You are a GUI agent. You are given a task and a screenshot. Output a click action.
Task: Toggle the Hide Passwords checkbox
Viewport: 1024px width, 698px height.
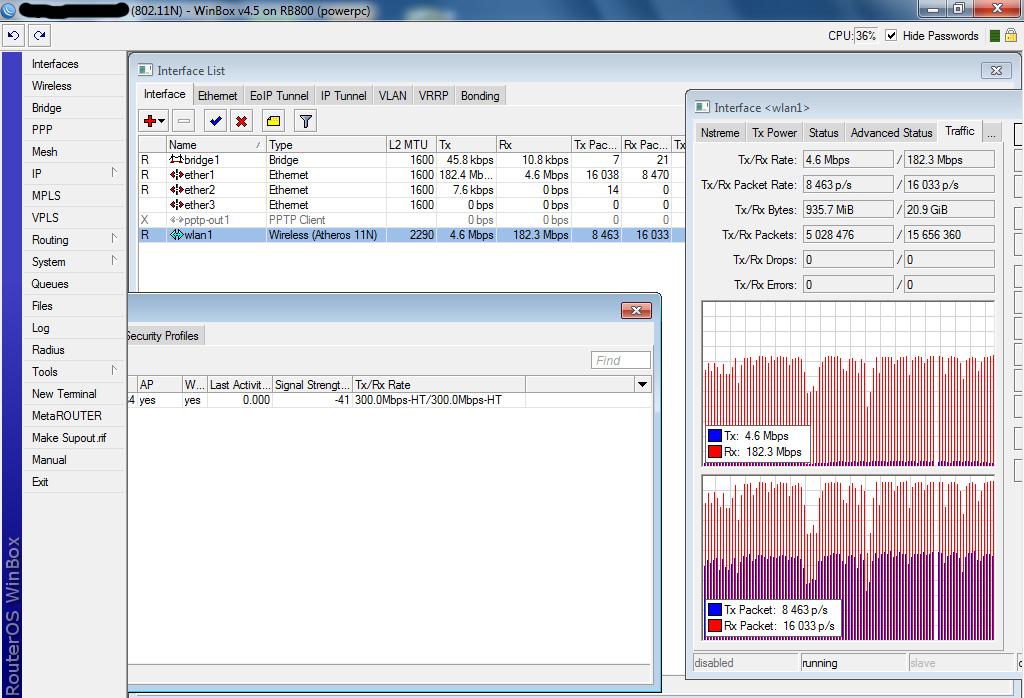tap(892, 36)
